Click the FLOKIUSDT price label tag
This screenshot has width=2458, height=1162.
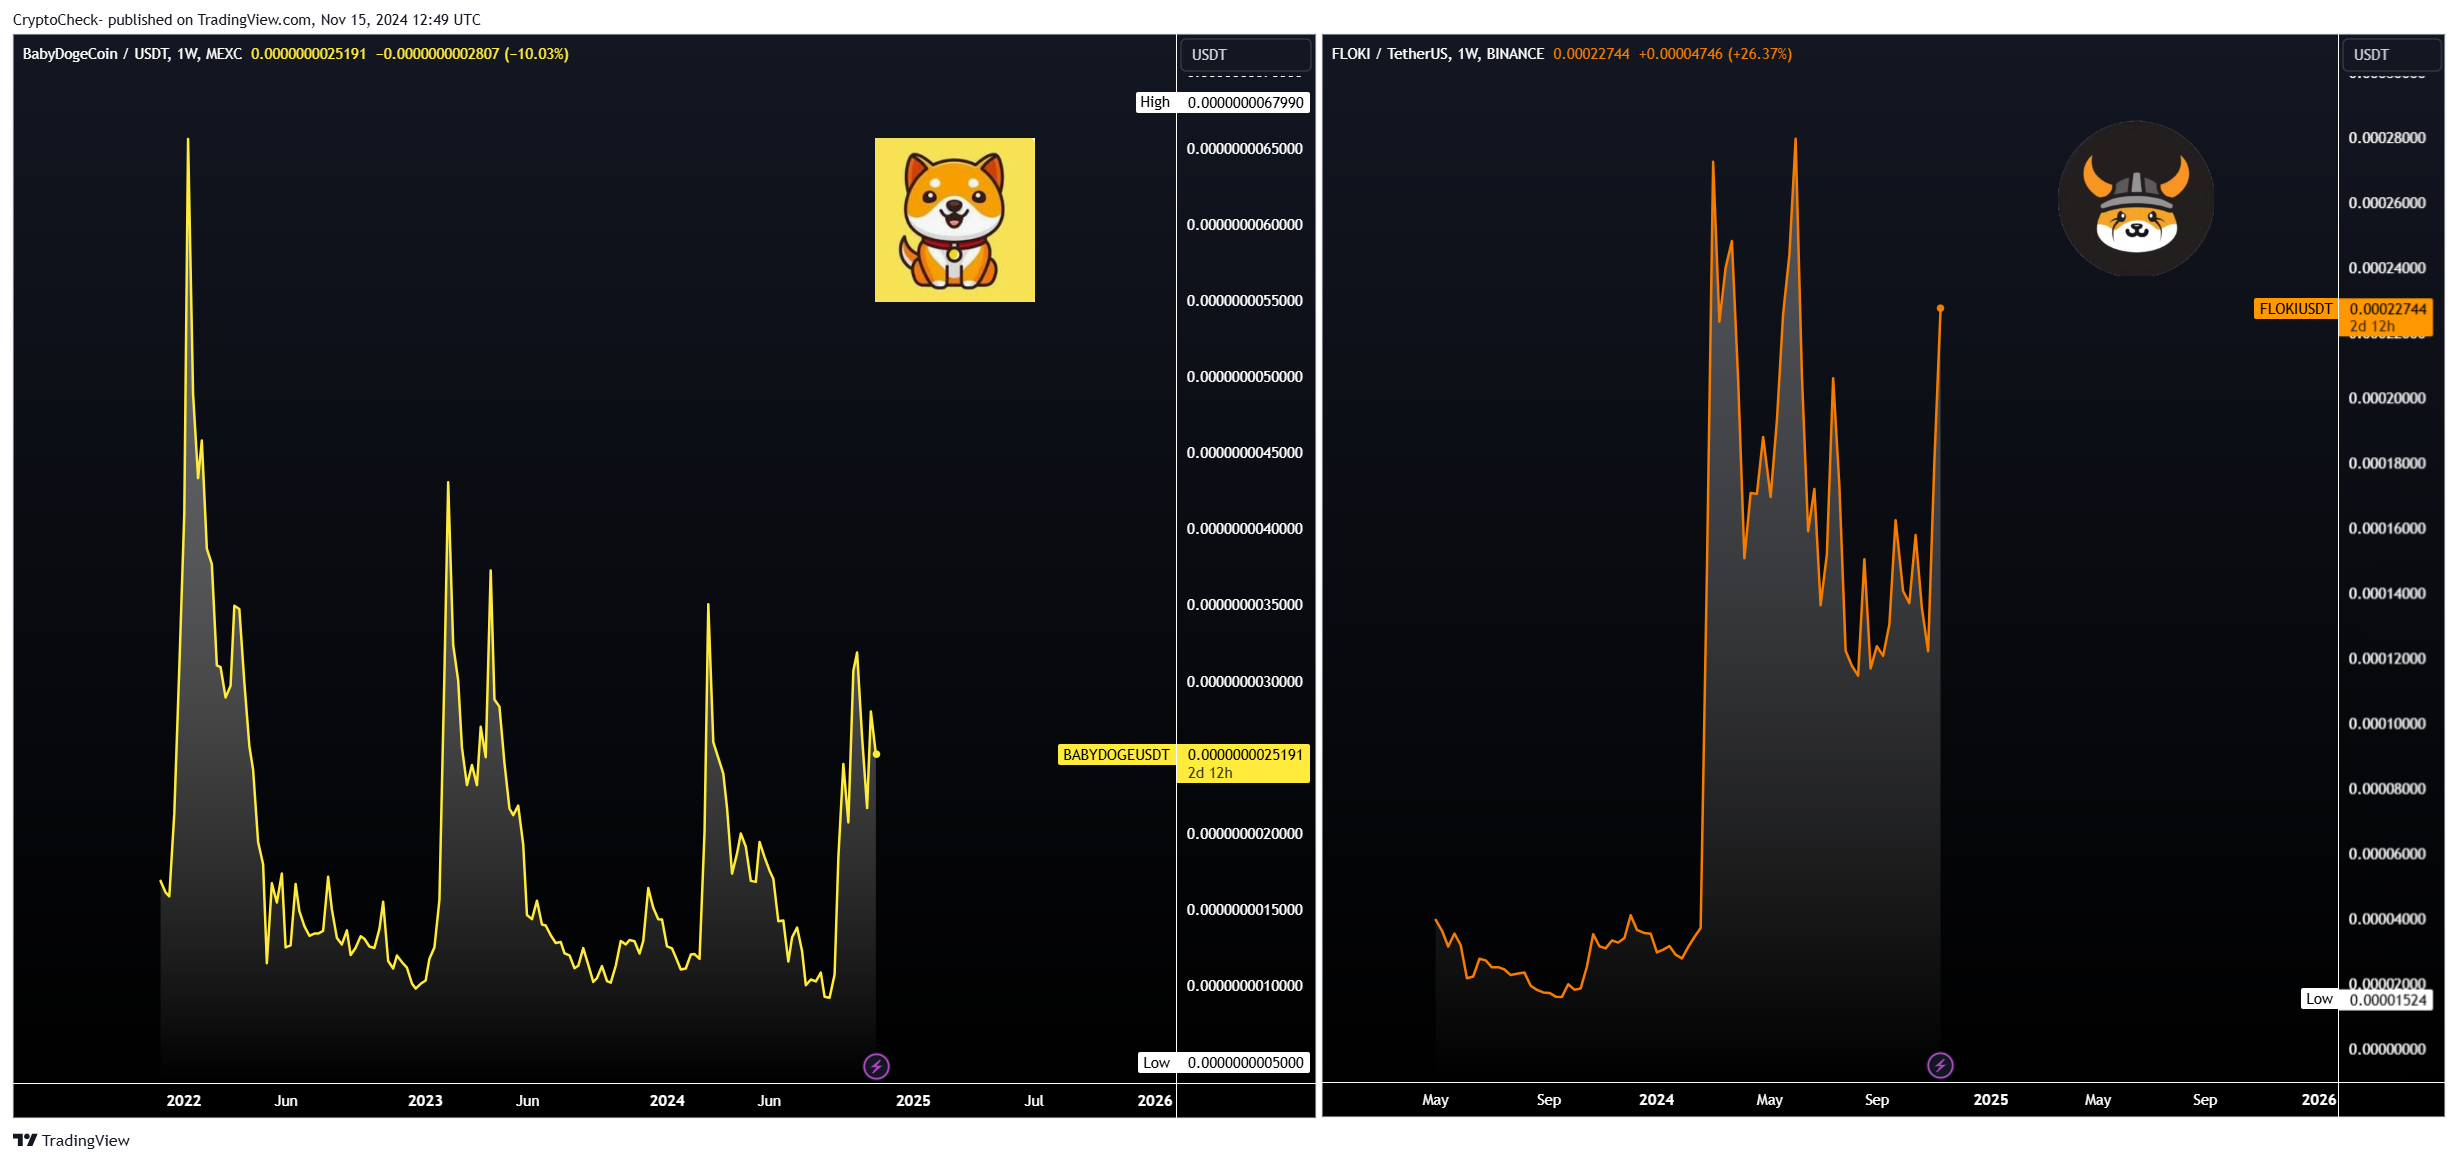tap(2295, 309)
